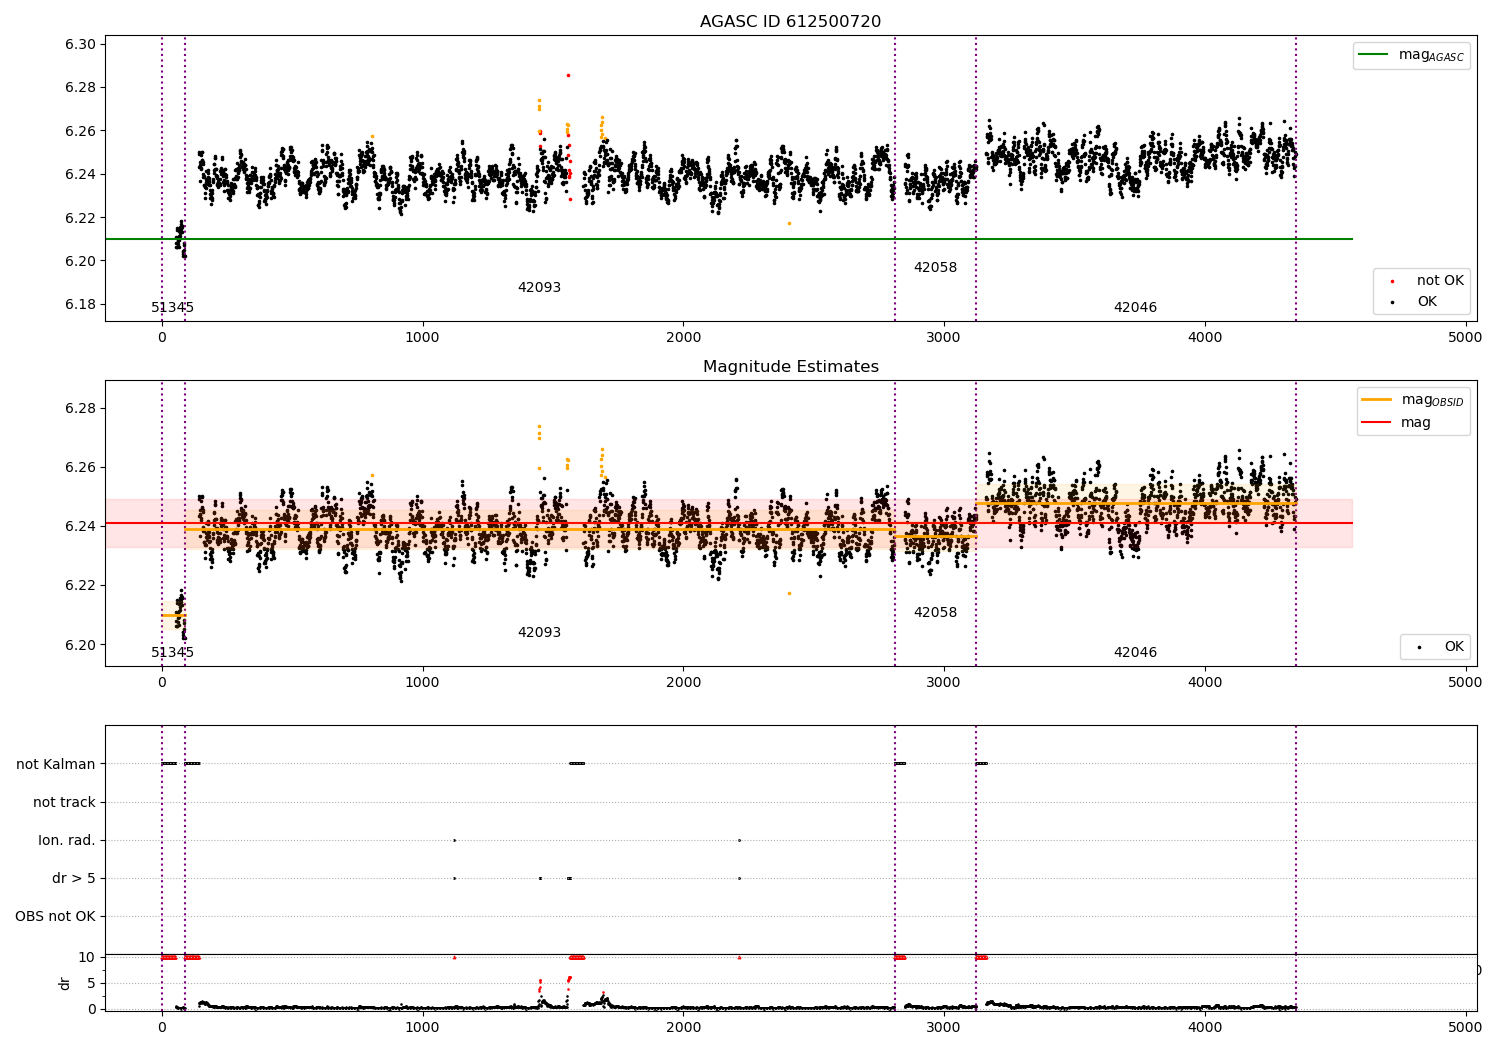Image resolution: width=1500 pixels, height=1050 pixels.
Task: Select OBSID label 51345 in Magnitude Estimates plot
Action: pyautogui.click(x=173, y=653)
